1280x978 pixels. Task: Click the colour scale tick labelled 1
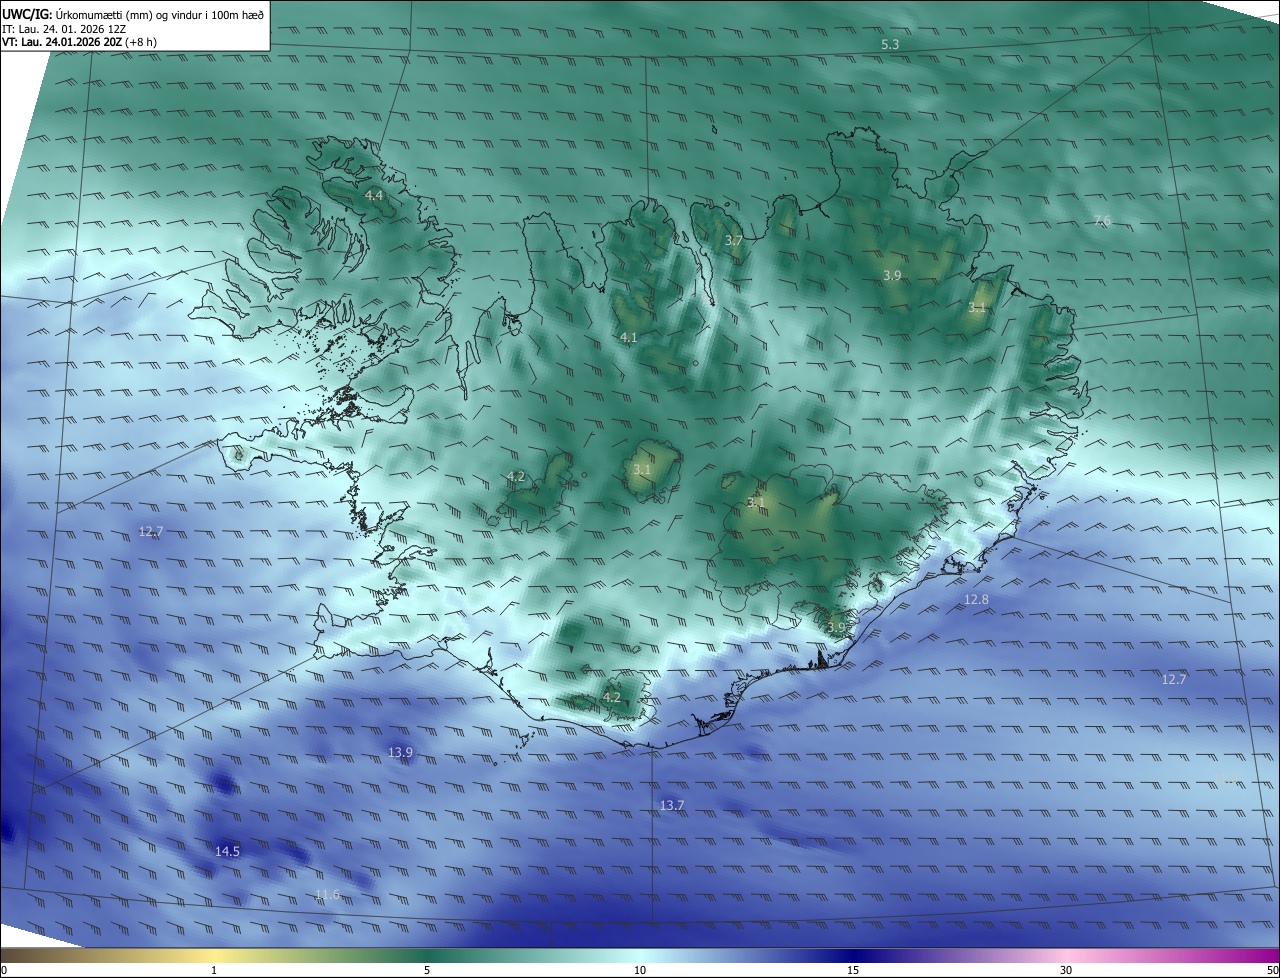point(214,970)
